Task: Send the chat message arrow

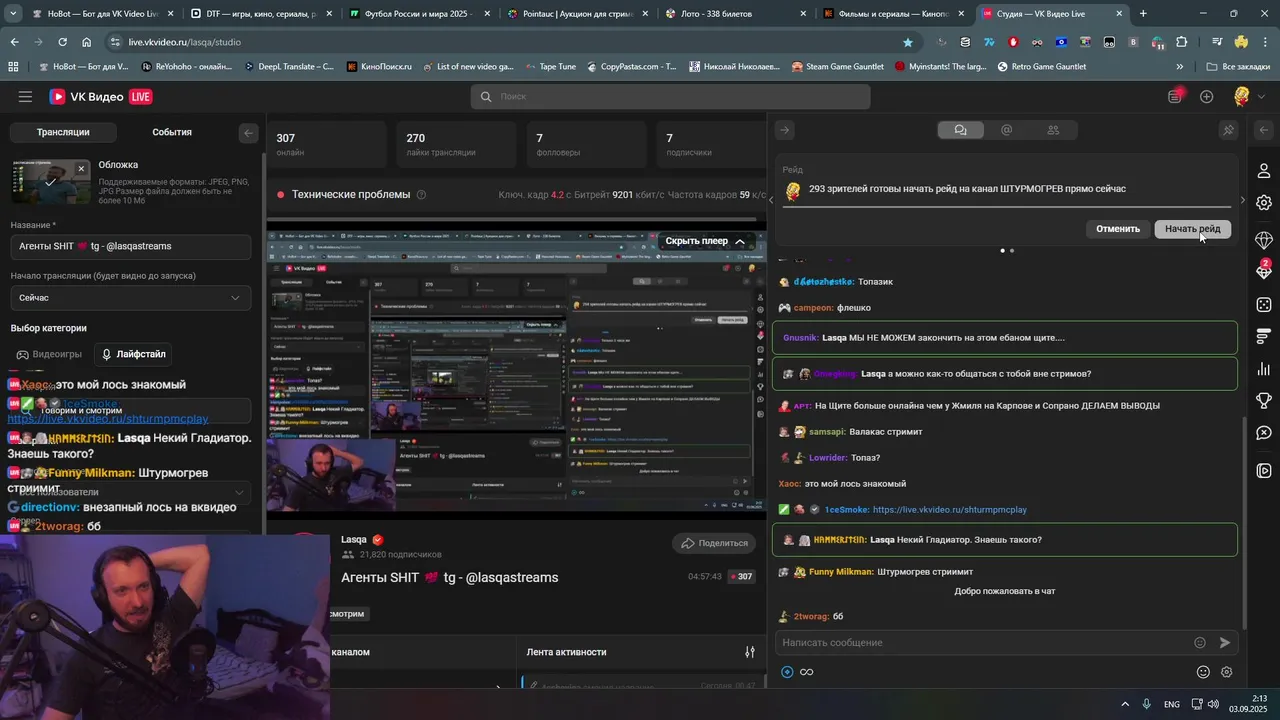Action: (1224, 643)
